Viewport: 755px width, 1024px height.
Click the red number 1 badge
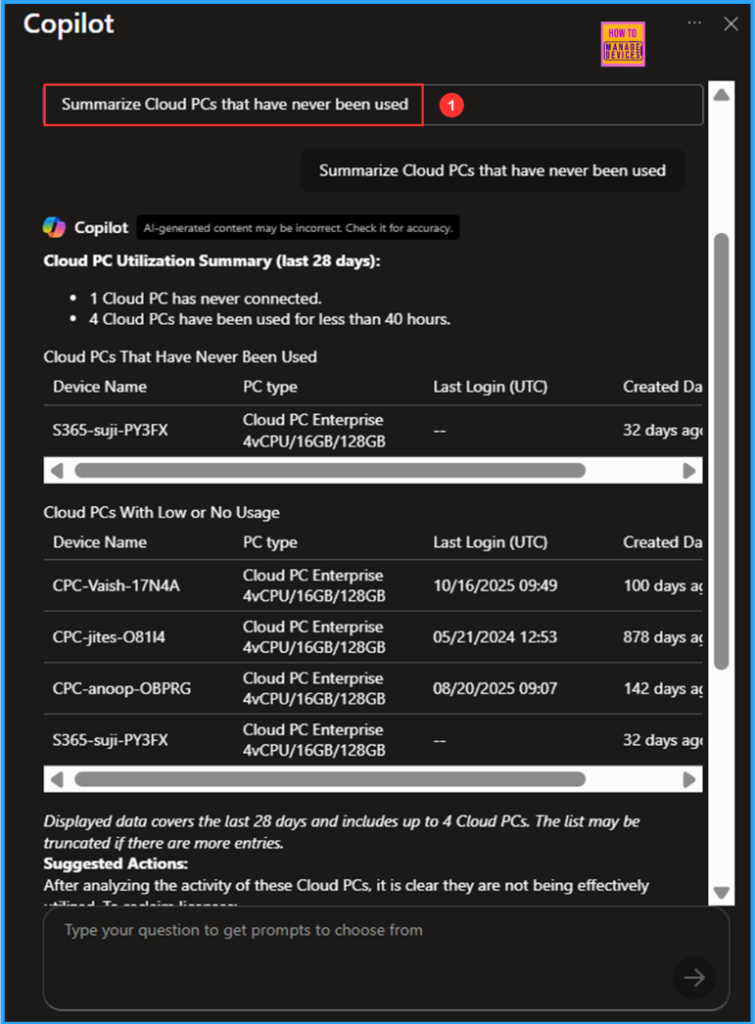click(x=451, y=105)
